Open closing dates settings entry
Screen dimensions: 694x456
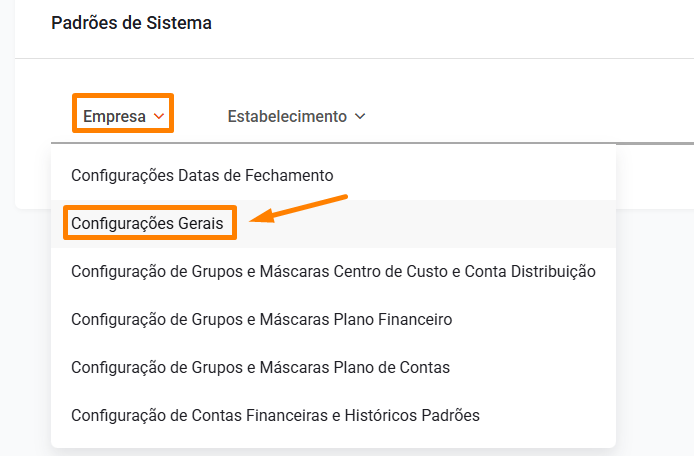coord(202,175)
